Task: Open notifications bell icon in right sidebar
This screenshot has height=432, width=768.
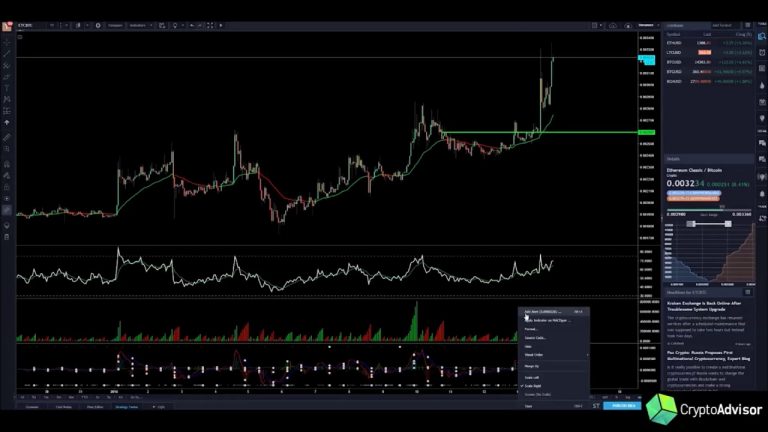Action: click(762, 194)
